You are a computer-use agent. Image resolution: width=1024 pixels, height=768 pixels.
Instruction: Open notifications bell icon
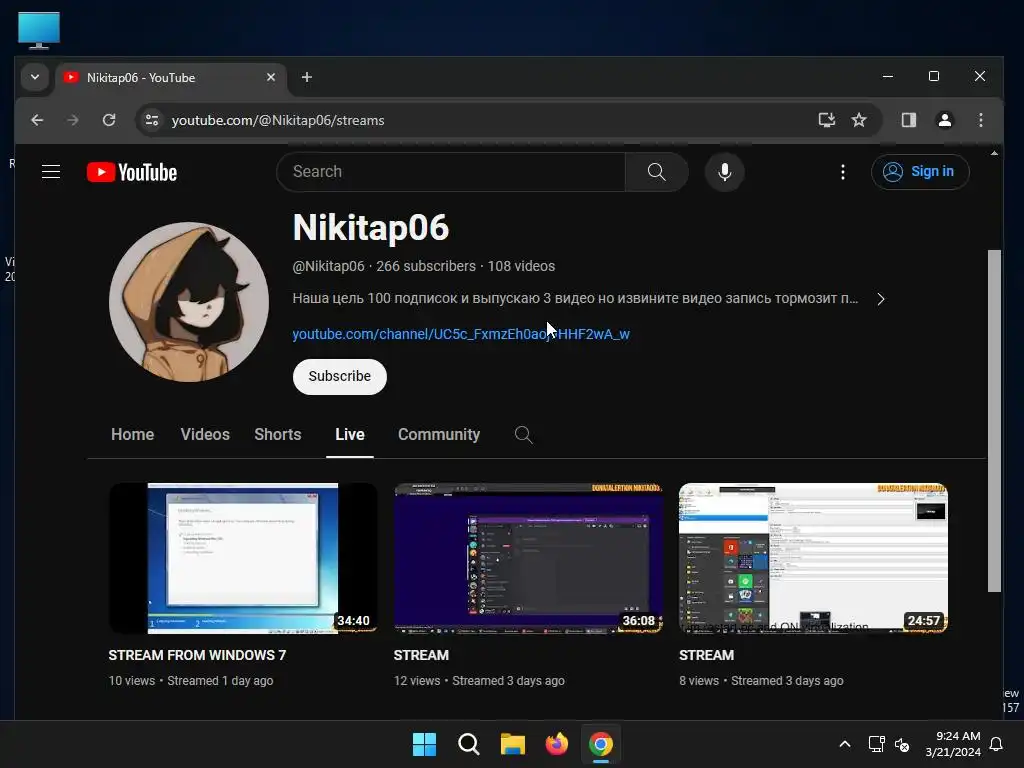996,744
